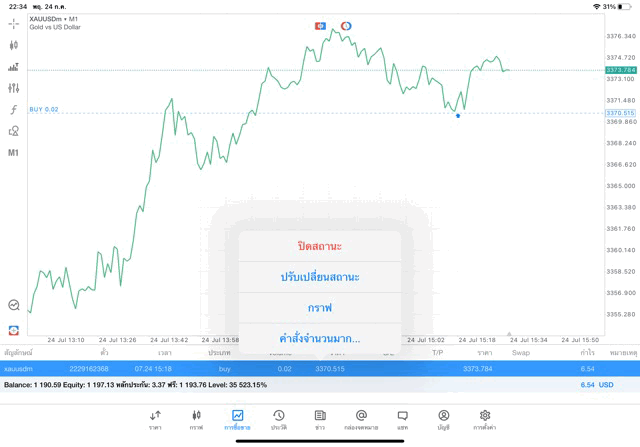Viewport: 640px width, 447px height.
Task: Open chart type candlestick settings icon
Action: [x=14, y=45]
